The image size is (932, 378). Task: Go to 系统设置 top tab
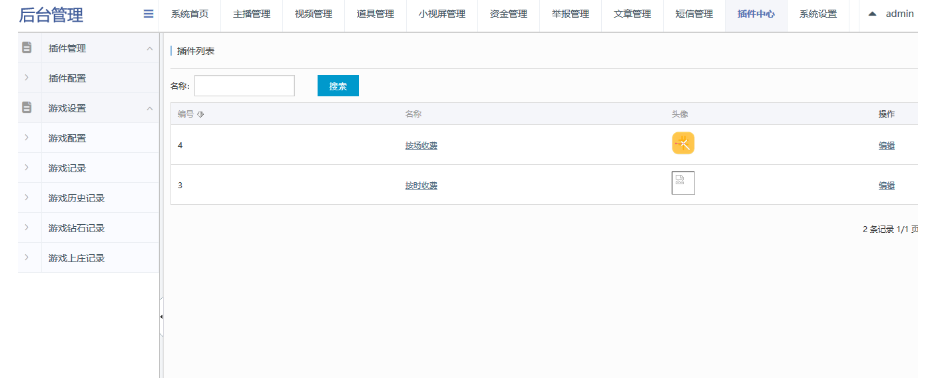(x=818, y=14)
